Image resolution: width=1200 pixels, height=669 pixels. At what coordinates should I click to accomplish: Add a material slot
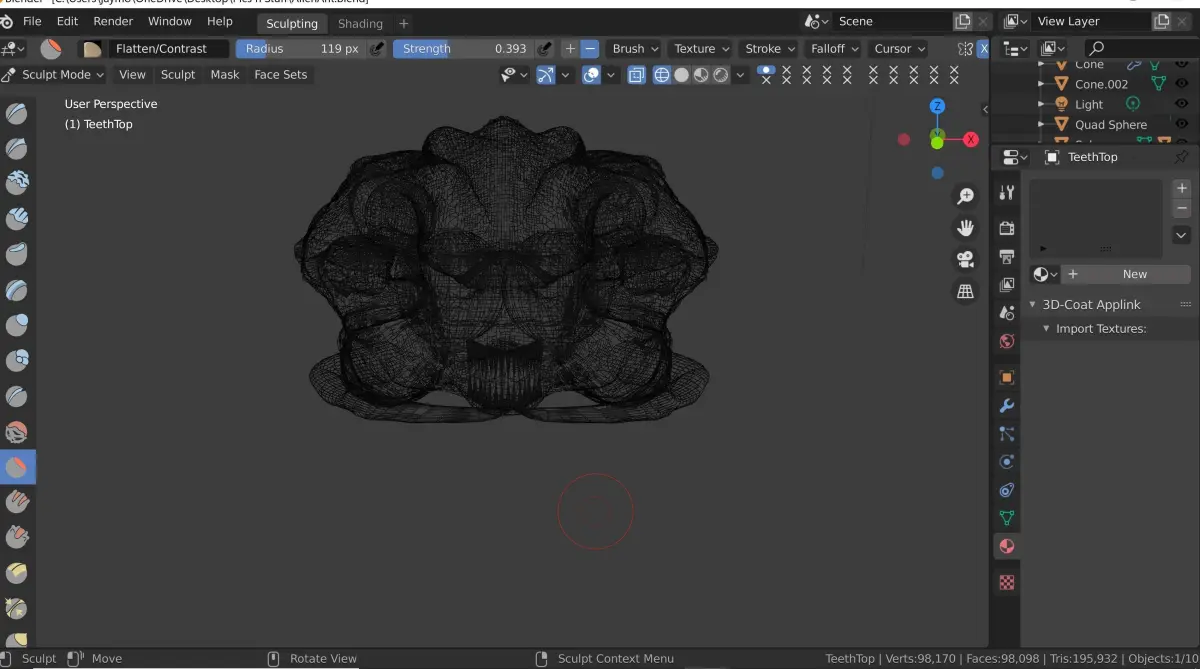[1181, 188]
